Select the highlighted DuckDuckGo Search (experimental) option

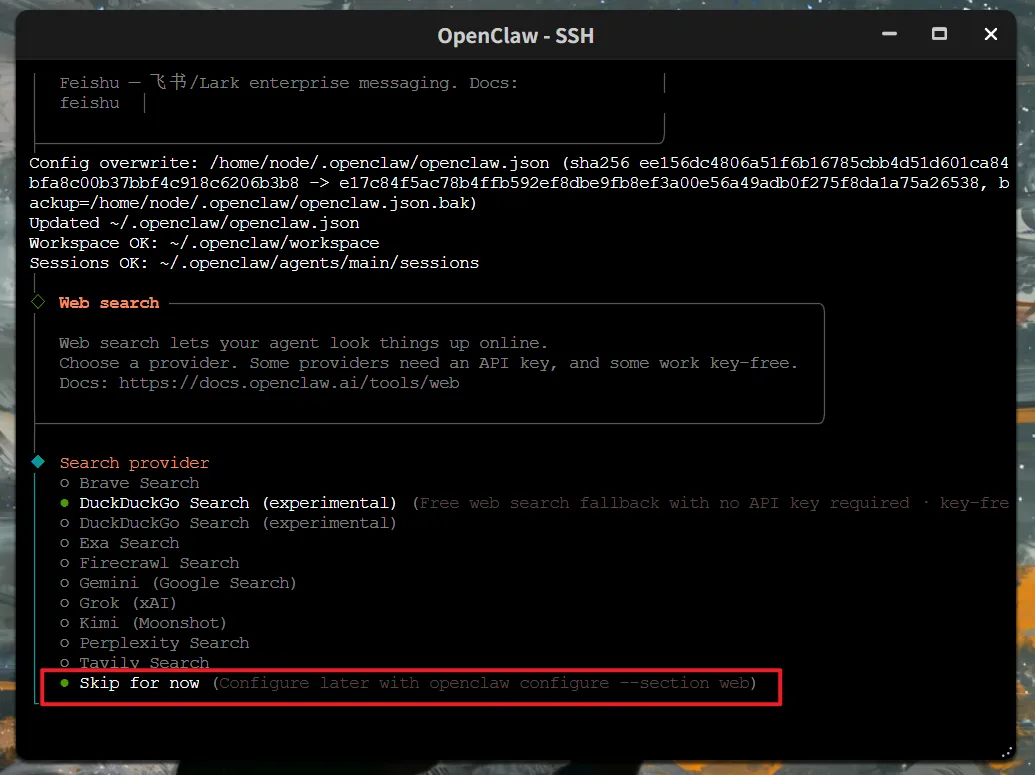(228, 503)
